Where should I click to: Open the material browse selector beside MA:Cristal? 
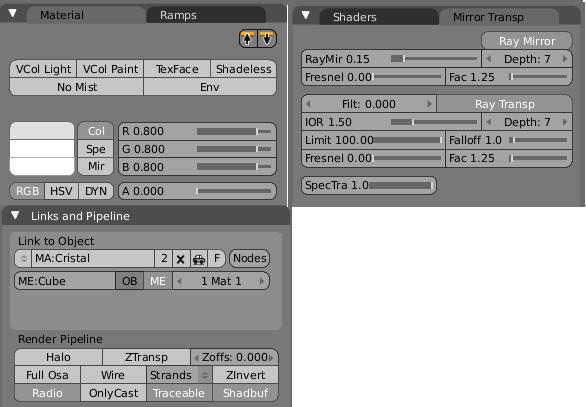coord(23,259)
